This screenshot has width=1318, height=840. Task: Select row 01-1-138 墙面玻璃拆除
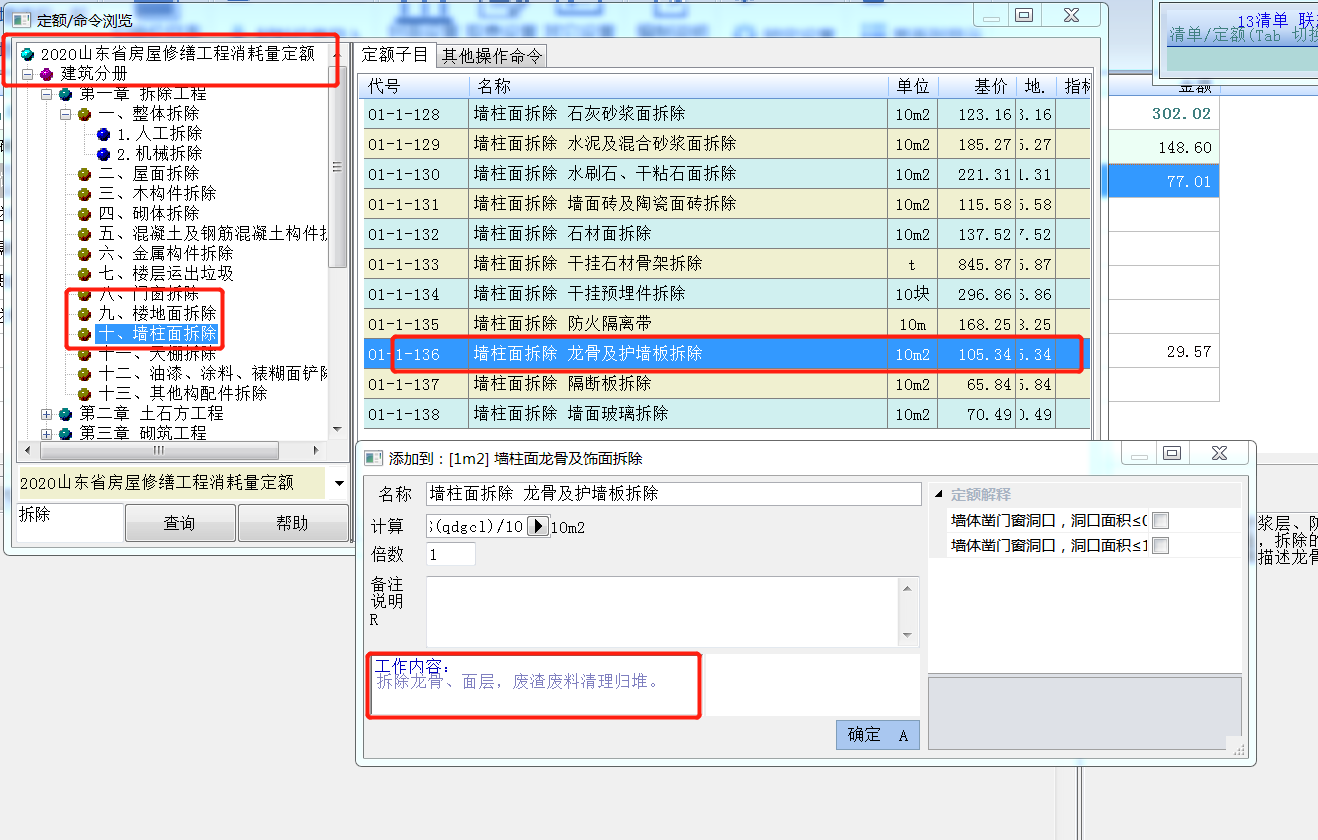coord(726,414)
